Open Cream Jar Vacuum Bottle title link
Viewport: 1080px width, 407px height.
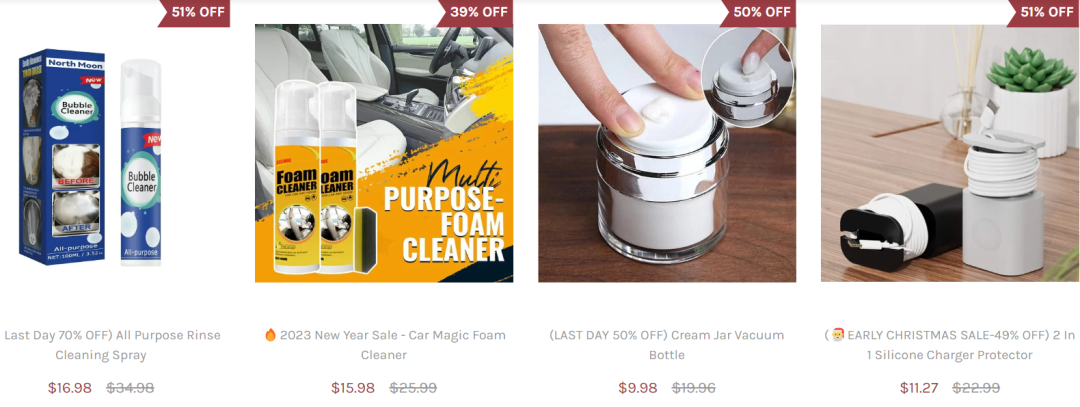pos(667,345)
